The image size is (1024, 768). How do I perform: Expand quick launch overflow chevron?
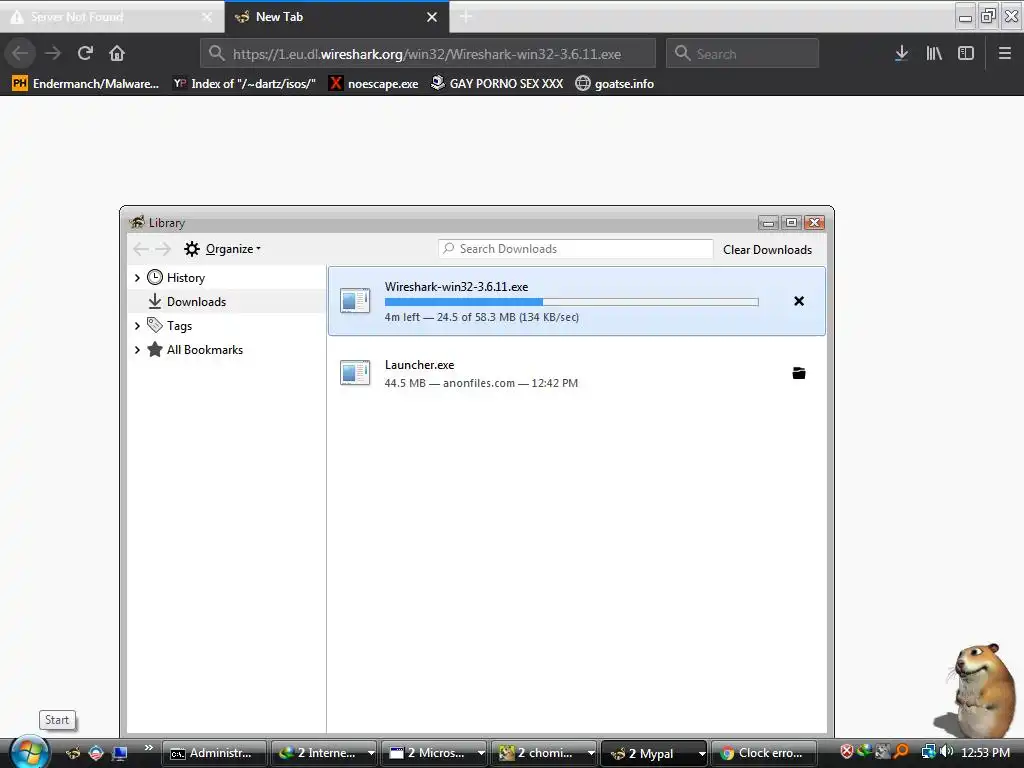click(x=148, y=748)
